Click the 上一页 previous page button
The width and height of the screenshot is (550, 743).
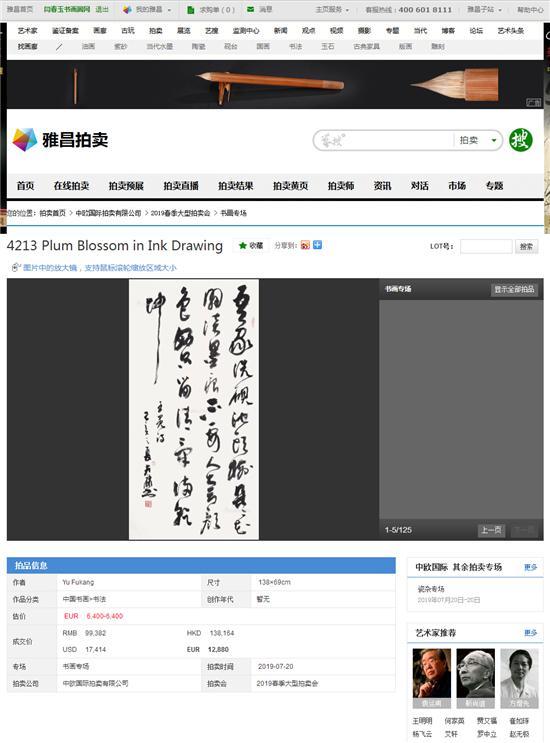pos(491,530)
